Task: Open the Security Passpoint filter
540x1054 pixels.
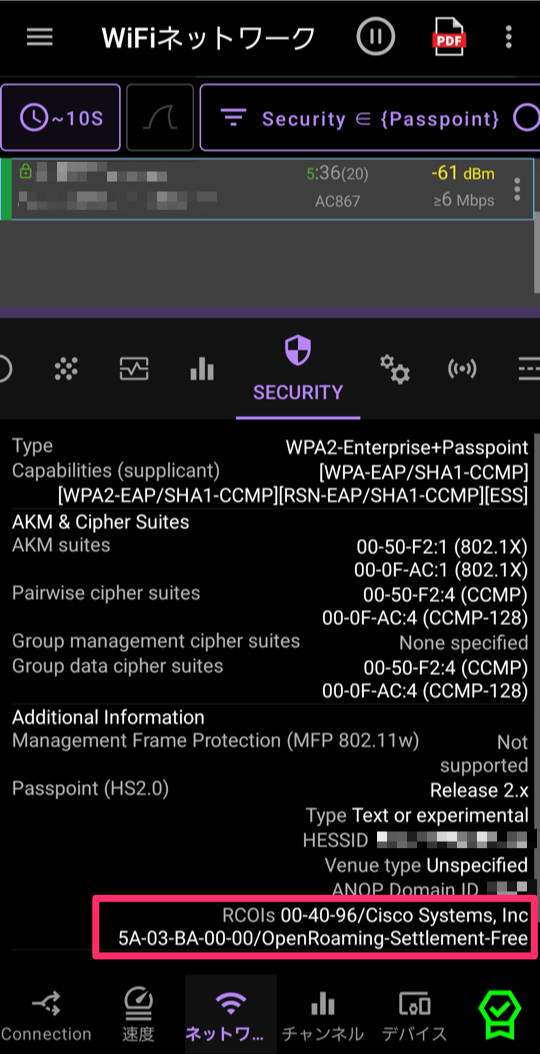Action: pyautogui.click(x=370, y=118)
